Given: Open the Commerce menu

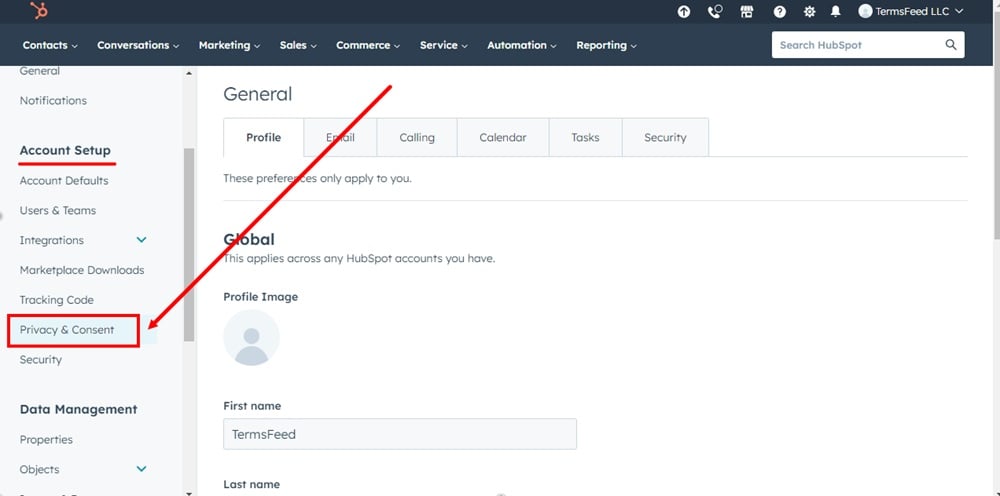Looking at the screenshot, I should (x=368, y=45).
